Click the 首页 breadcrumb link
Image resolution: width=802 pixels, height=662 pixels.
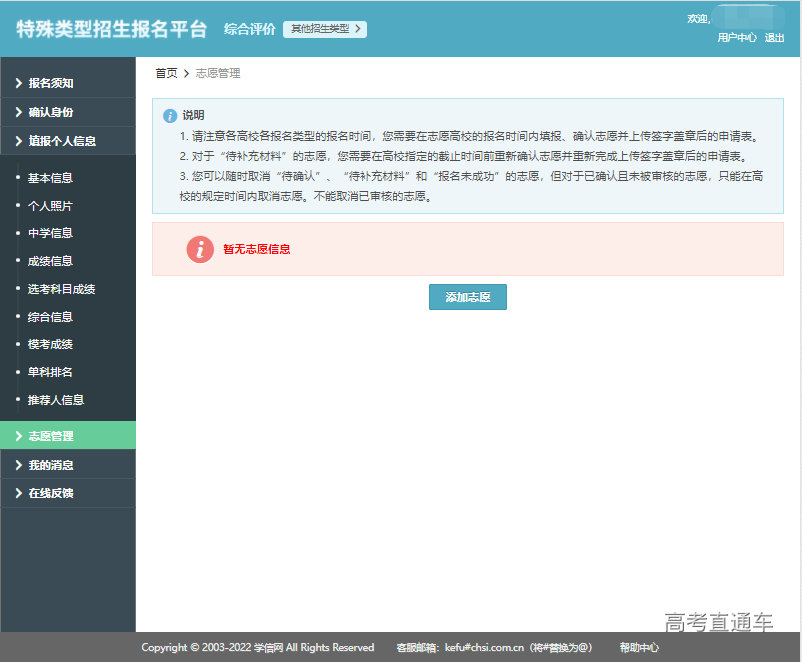165,72
